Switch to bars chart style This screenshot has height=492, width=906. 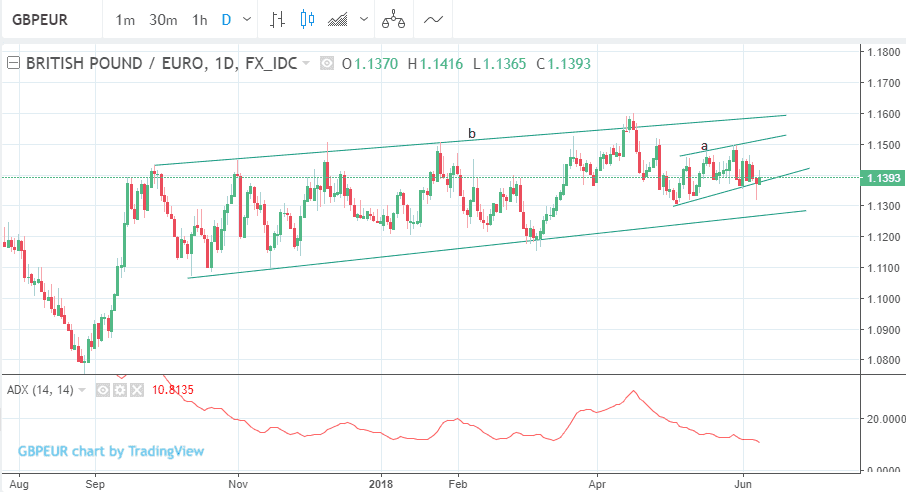point(277,20)
